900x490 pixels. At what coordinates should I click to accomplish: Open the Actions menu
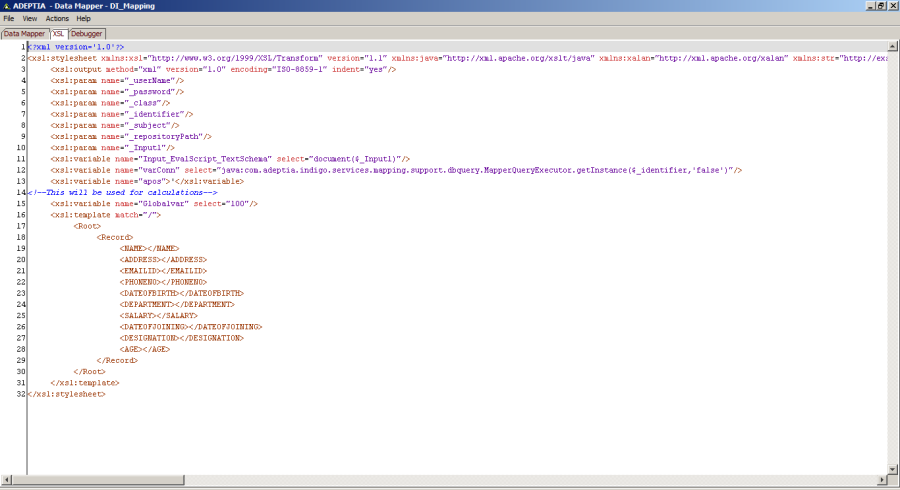pos(57,18)
